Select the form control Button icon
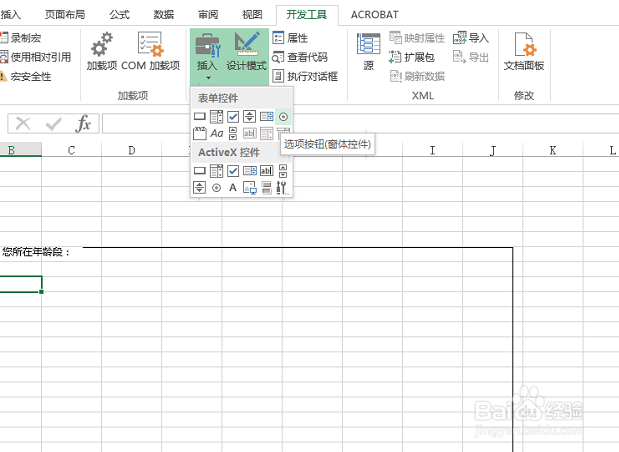 [200, 116]
